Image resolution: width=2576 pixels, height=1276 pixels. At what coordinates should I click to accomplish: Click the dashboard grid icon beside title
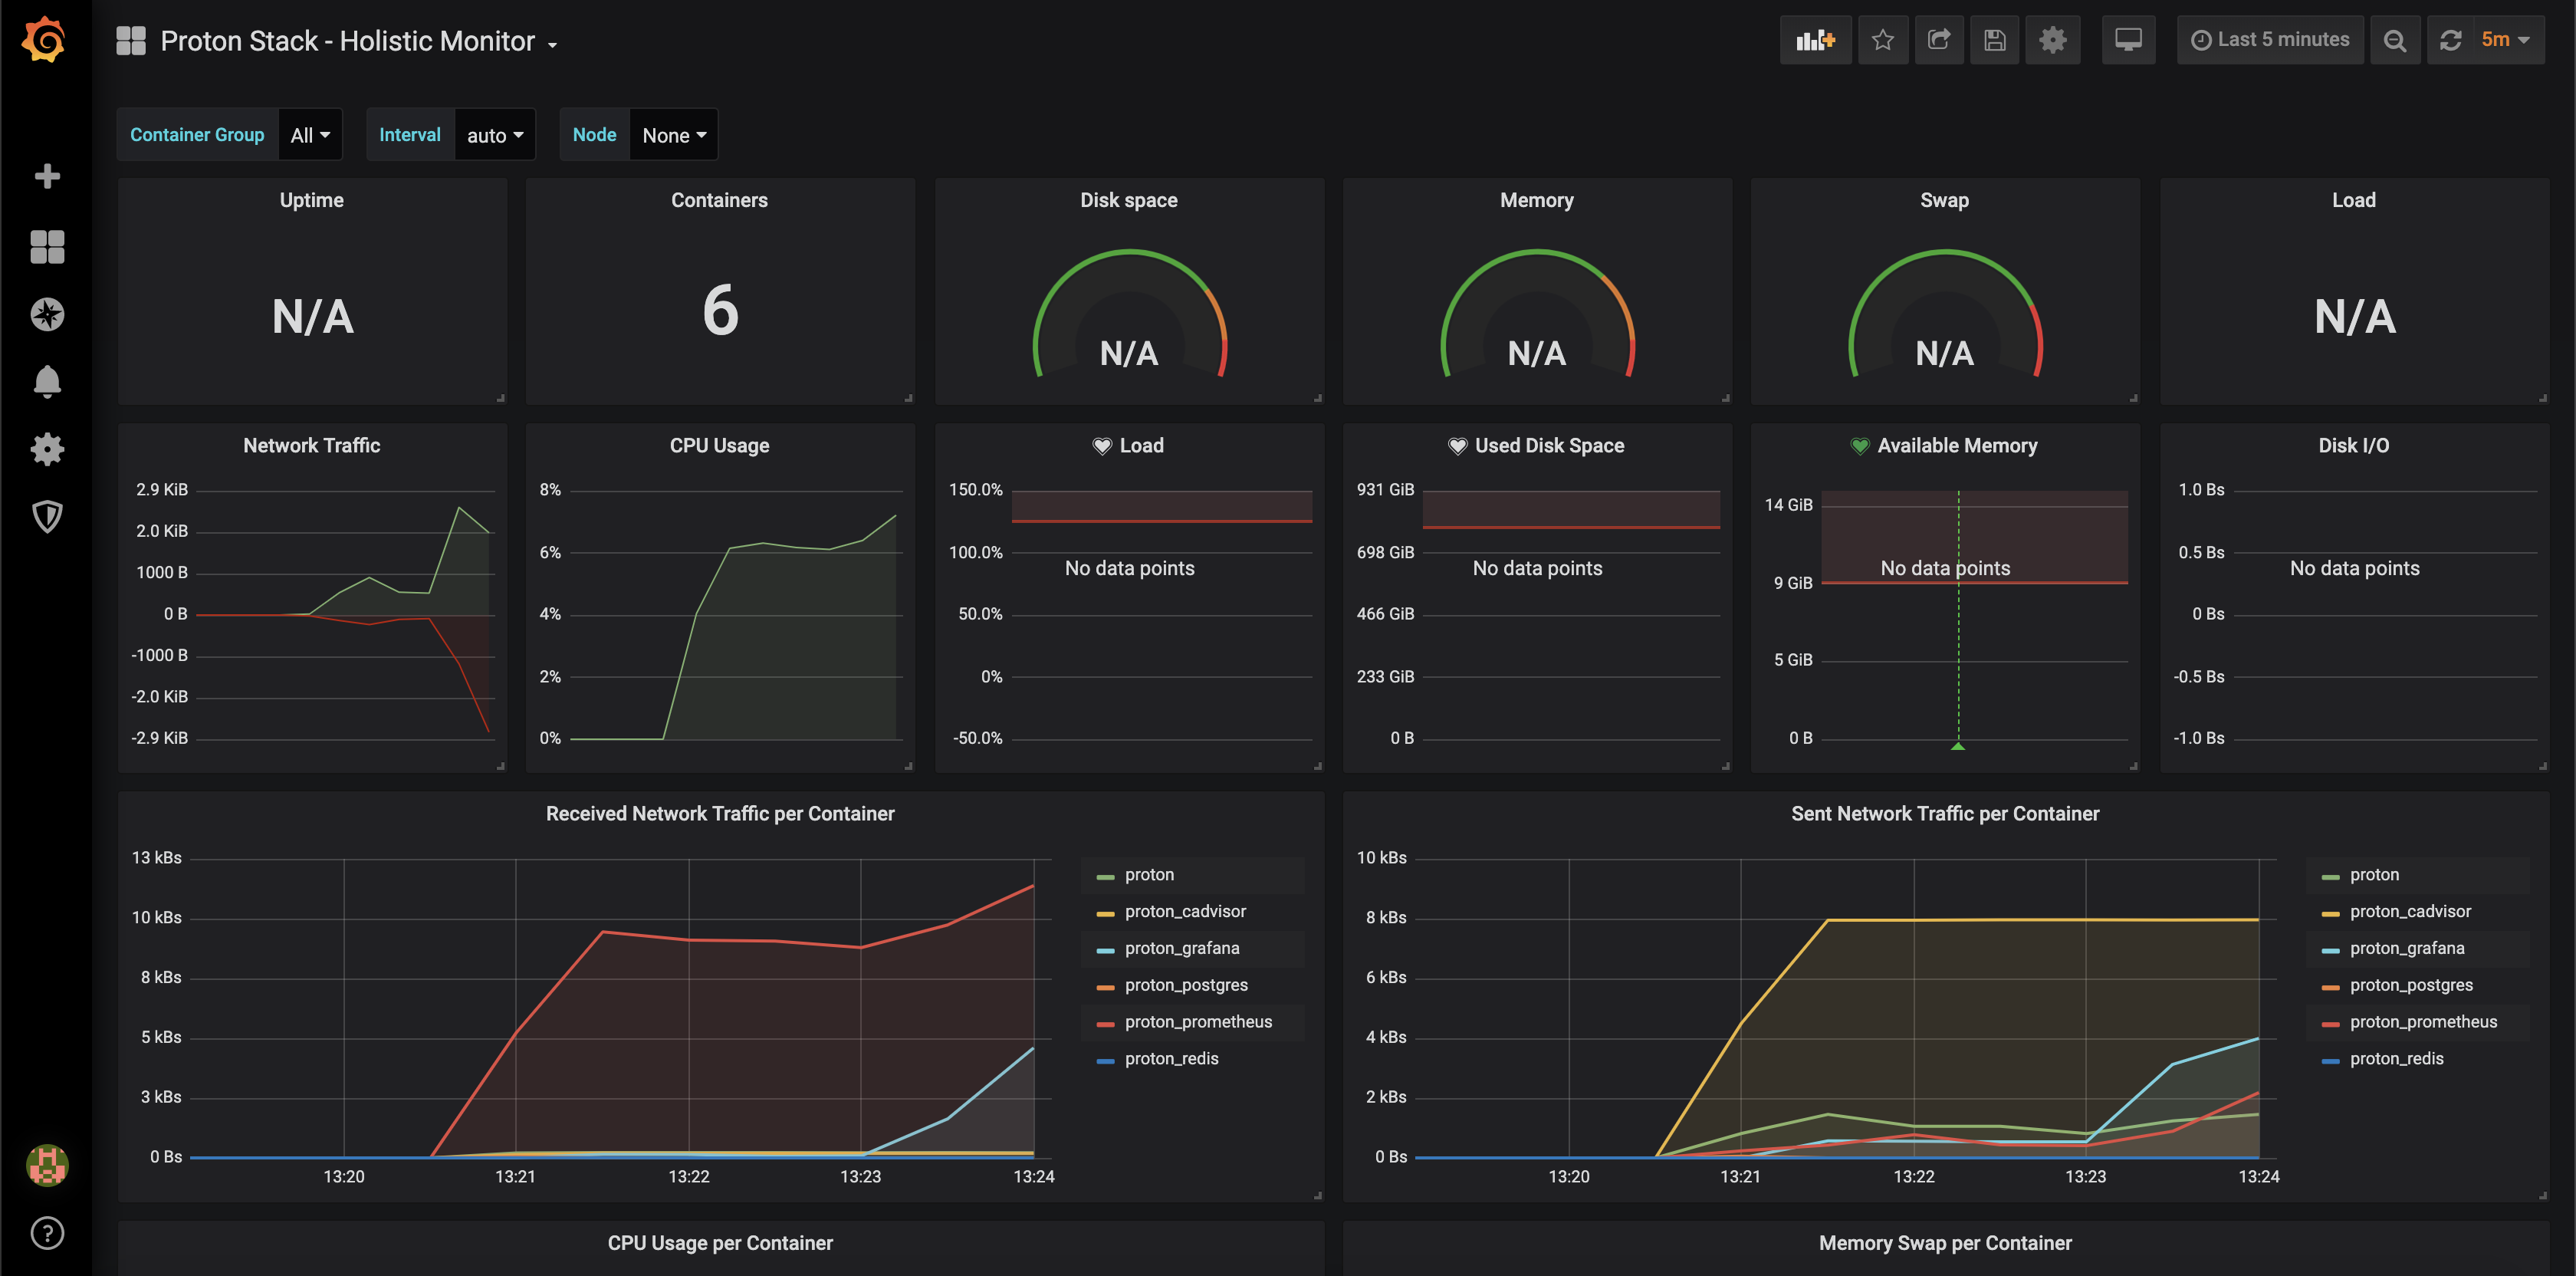(x=131, y=41)
